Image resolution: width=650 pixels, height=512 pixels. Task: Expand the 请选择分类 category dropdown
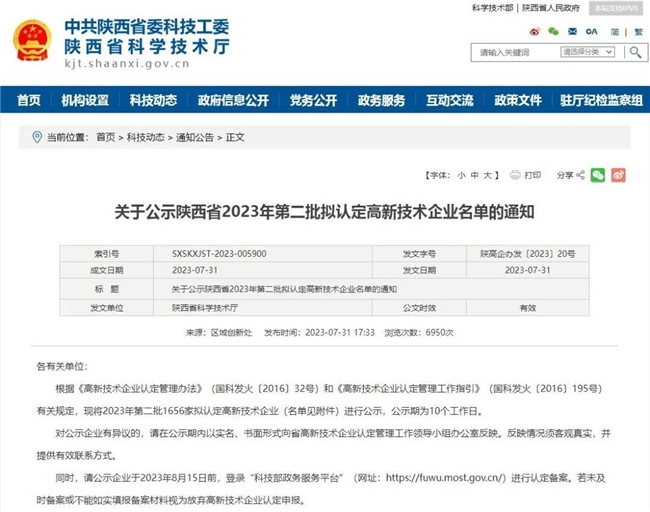[587, 52]
